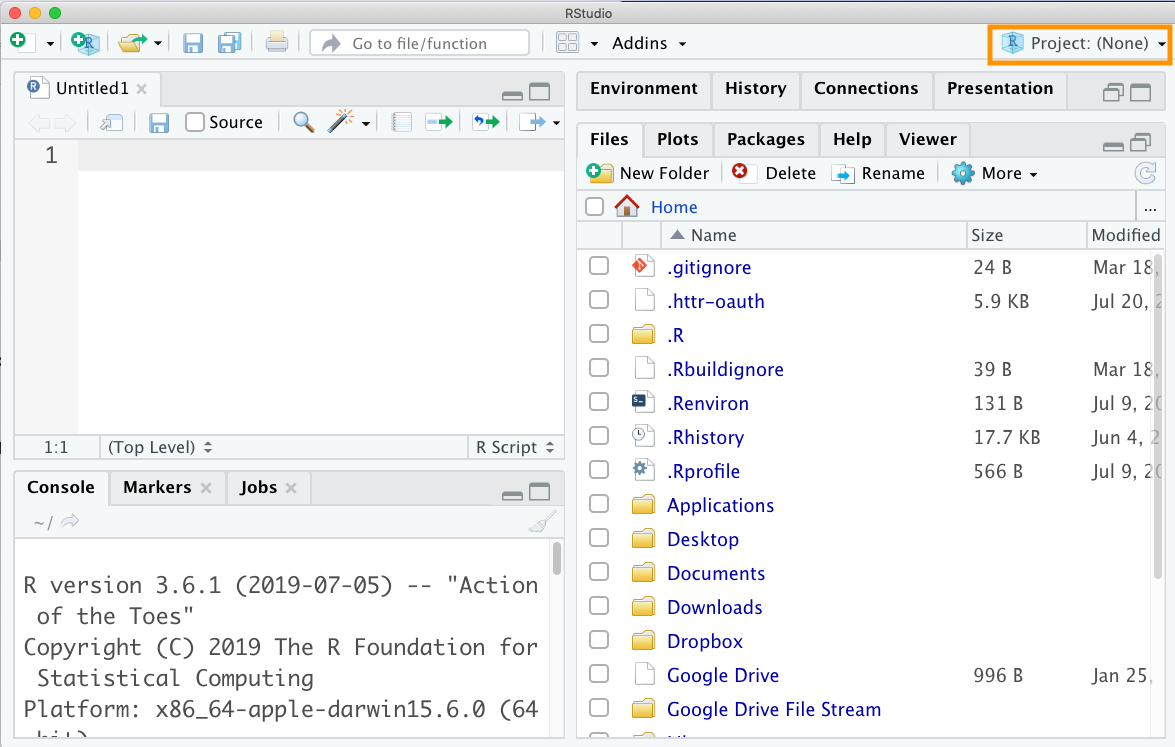This screenshot has width=1175, height=747.
Task: Close the Markers tab
Action: (206, 488)
